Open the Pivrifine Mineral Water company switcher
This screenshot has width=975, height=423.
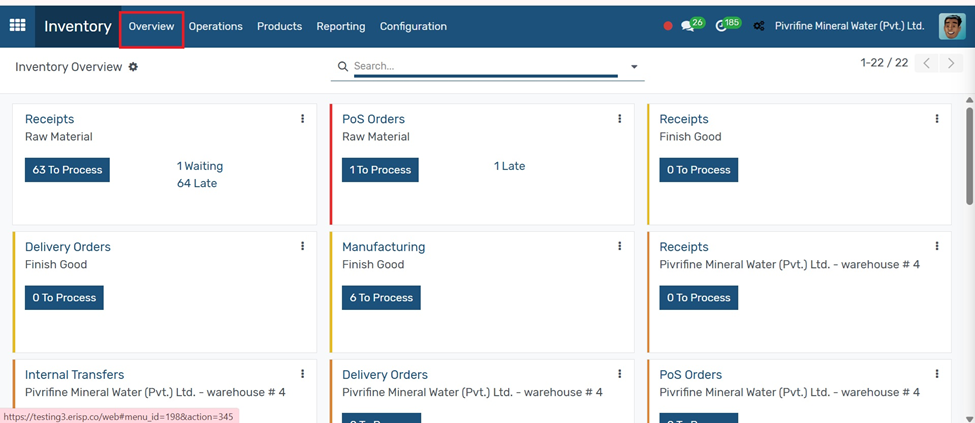pos(849,26)
